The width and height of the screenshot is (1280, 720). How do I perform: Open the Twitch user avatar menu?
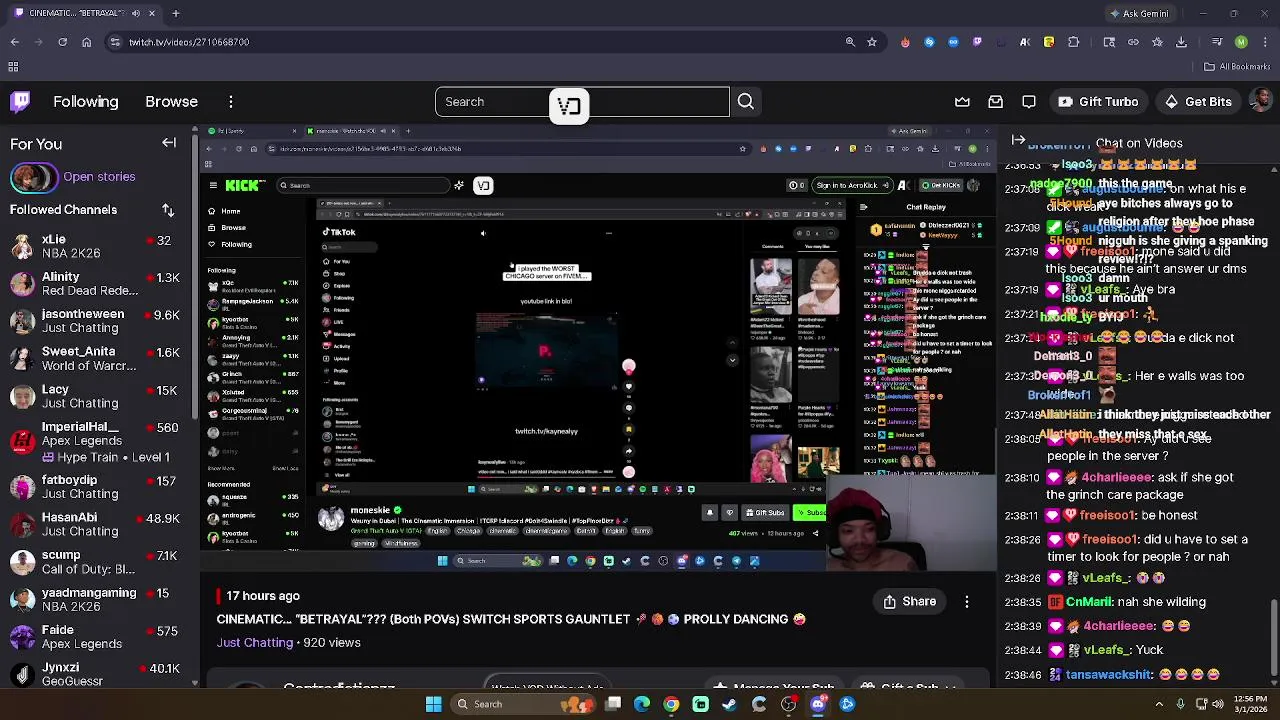coord(1261,101)
